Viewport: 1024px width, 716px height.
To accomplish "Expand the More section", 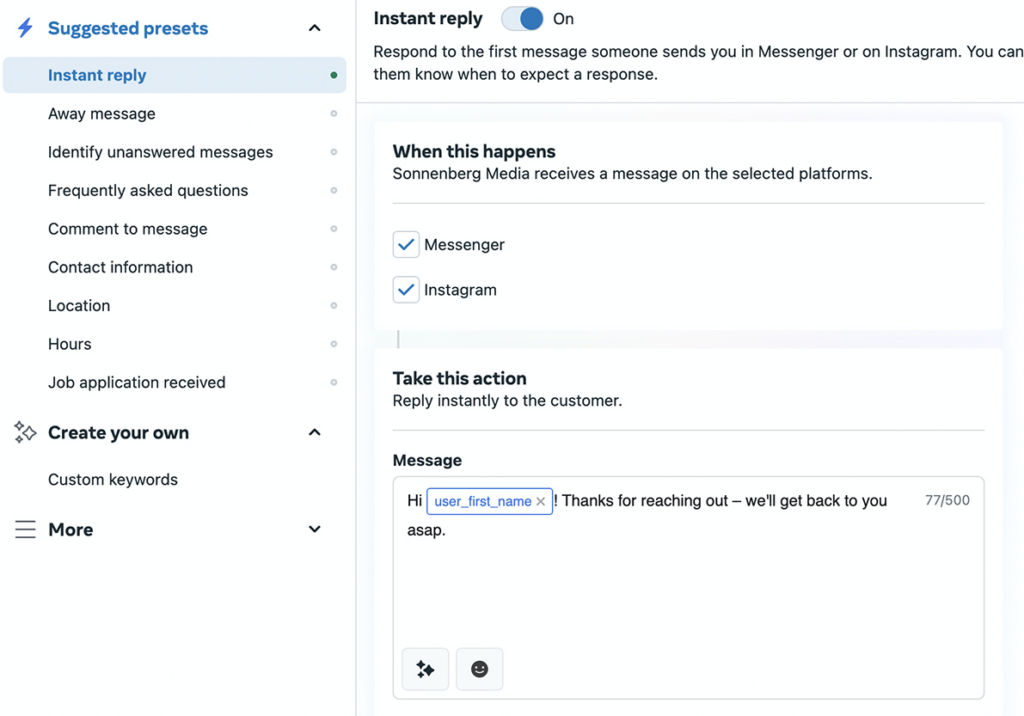I will (314, 529).
